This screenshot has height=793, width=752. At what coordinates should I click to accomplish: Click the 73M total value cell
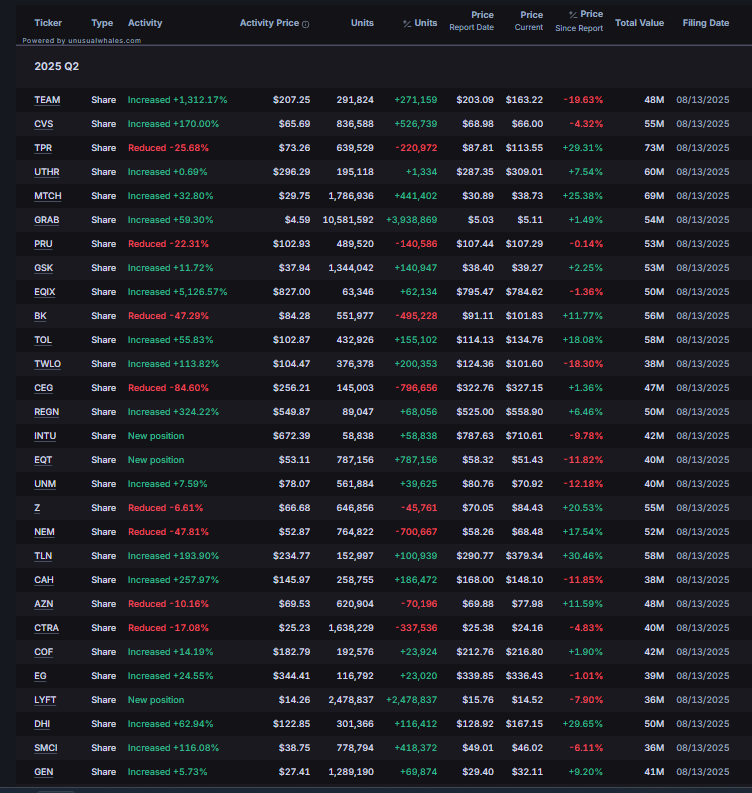[x=654, y=148]
